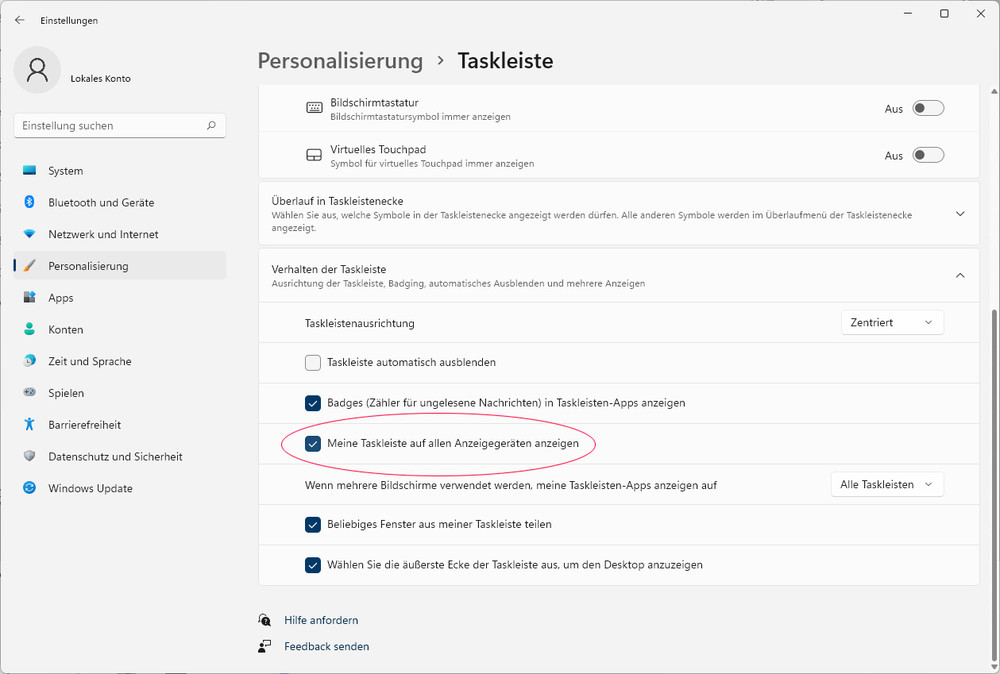
Task: Click the Taskleistenausrichtung label
Action: point(360,323)
